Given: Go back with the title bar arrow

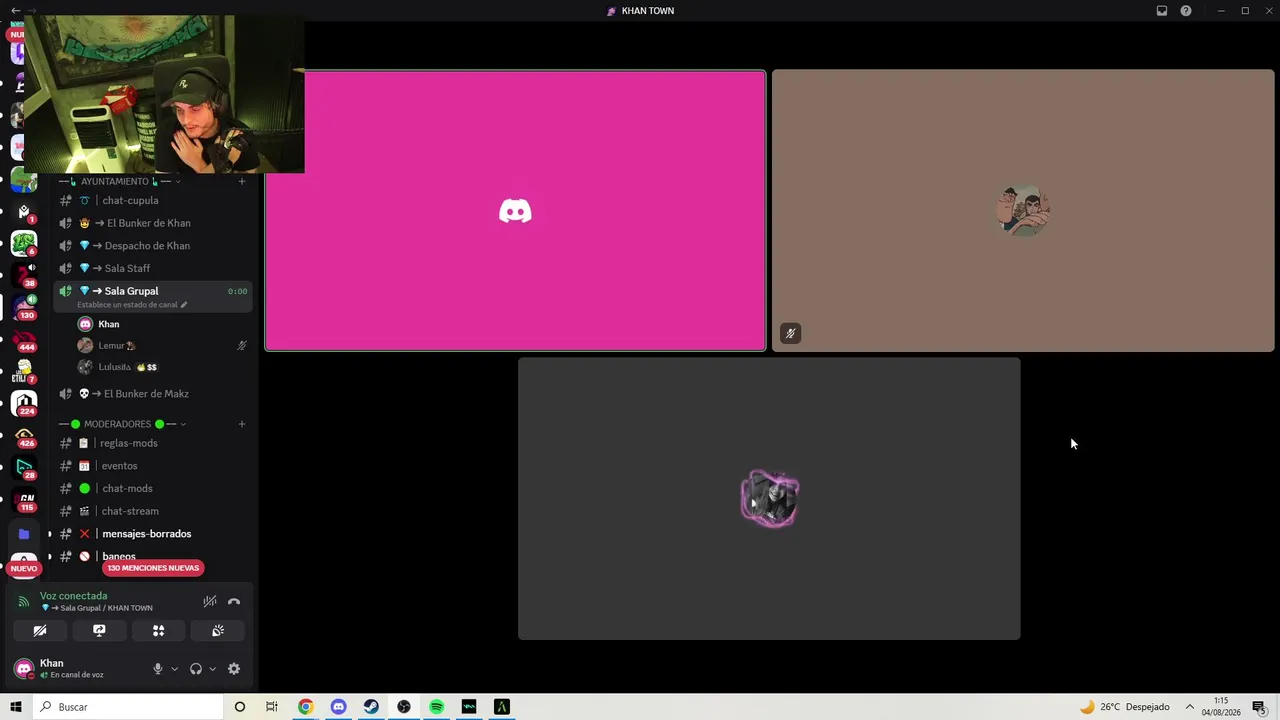Looking at the screenshot, I should [15, 10].
